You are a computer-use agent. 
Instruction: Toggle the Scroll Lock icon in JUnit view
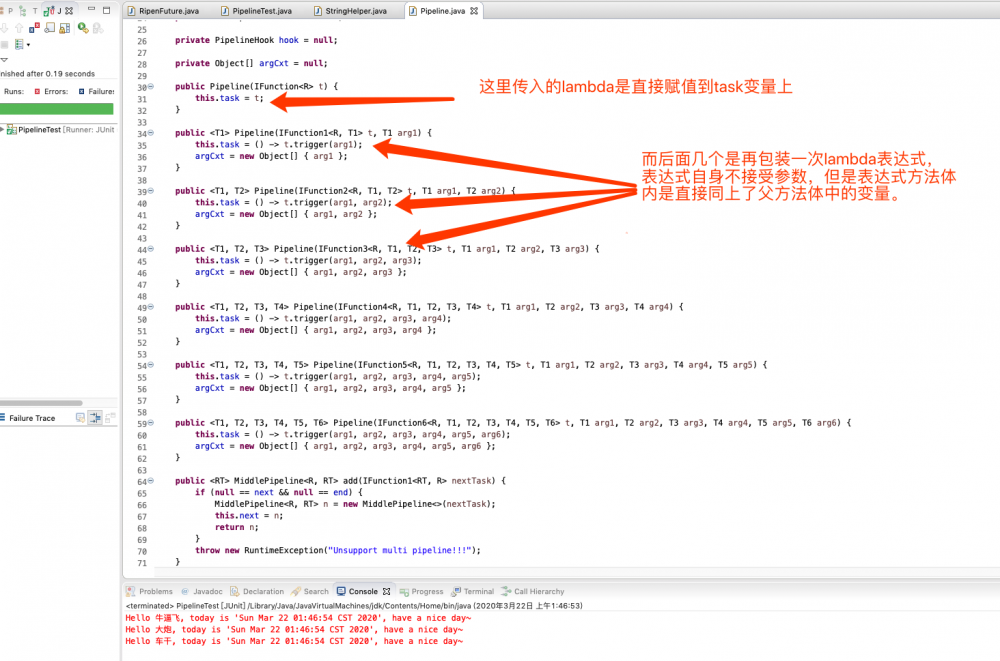point(64,28)
